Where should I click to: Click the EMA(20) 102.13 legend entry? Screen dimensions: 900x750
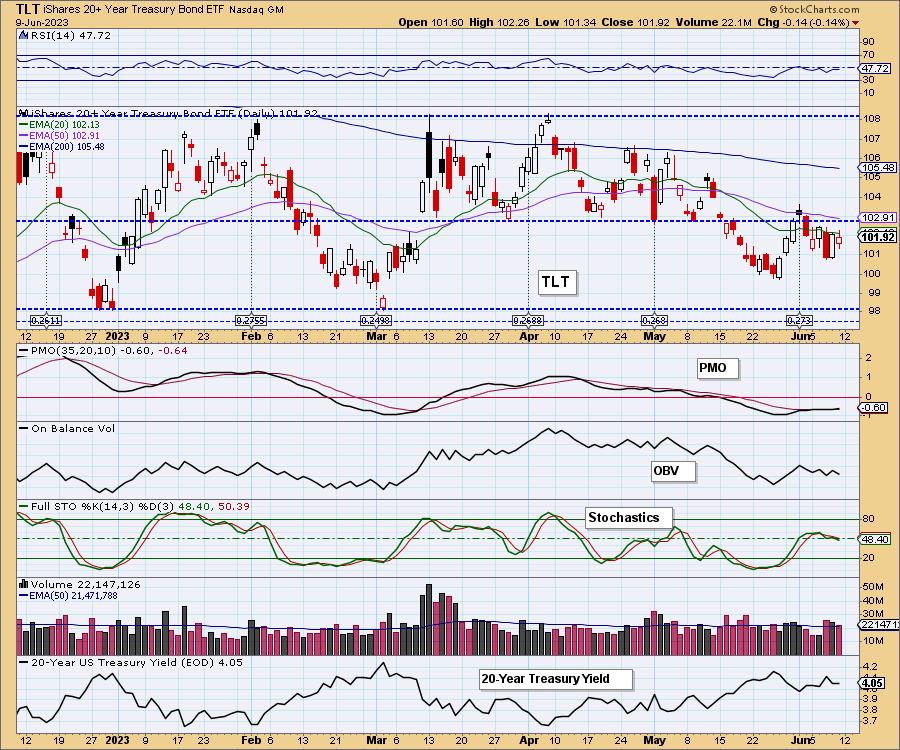tap(64, 125)
